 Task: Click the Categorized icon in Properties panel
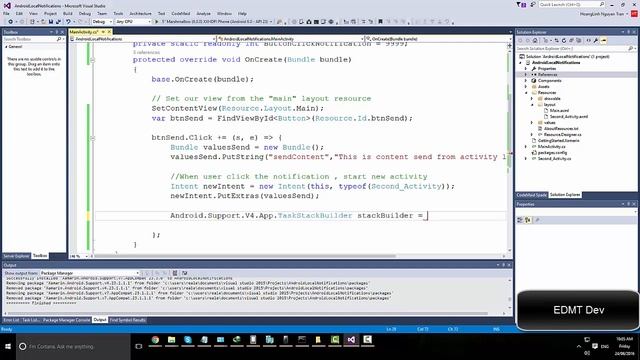click(x=520, y=220)
